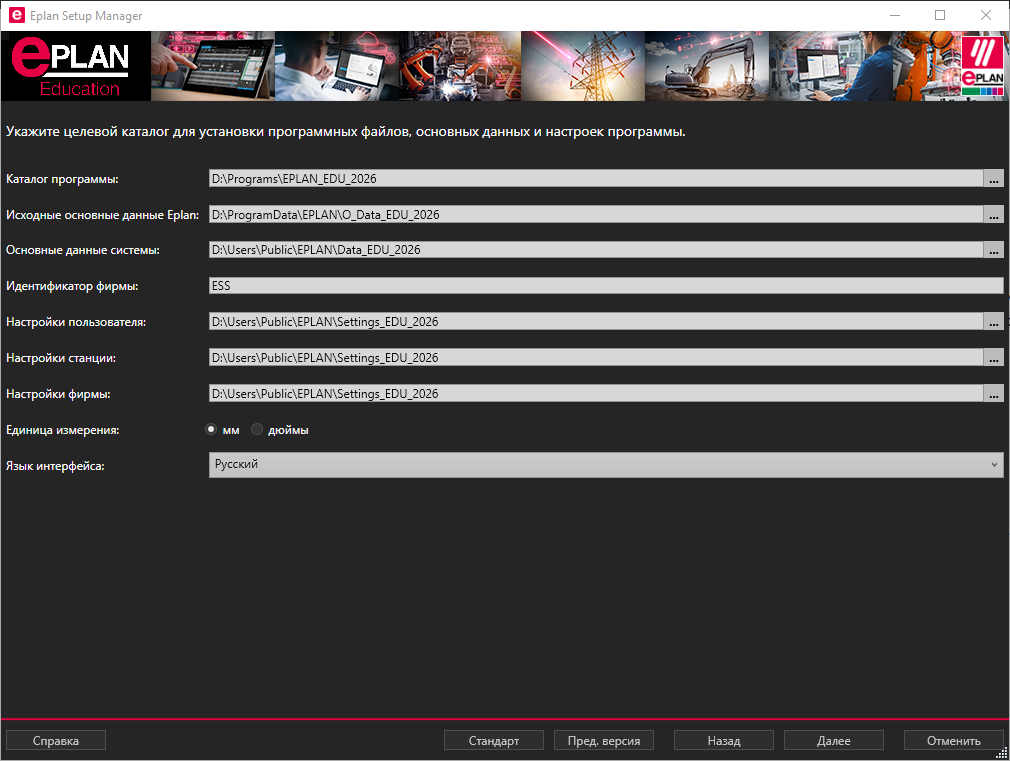Click the Eplan red 'e' title bar icon
Viewport: 1010px width, 761px height.
(x=17, y=15)
